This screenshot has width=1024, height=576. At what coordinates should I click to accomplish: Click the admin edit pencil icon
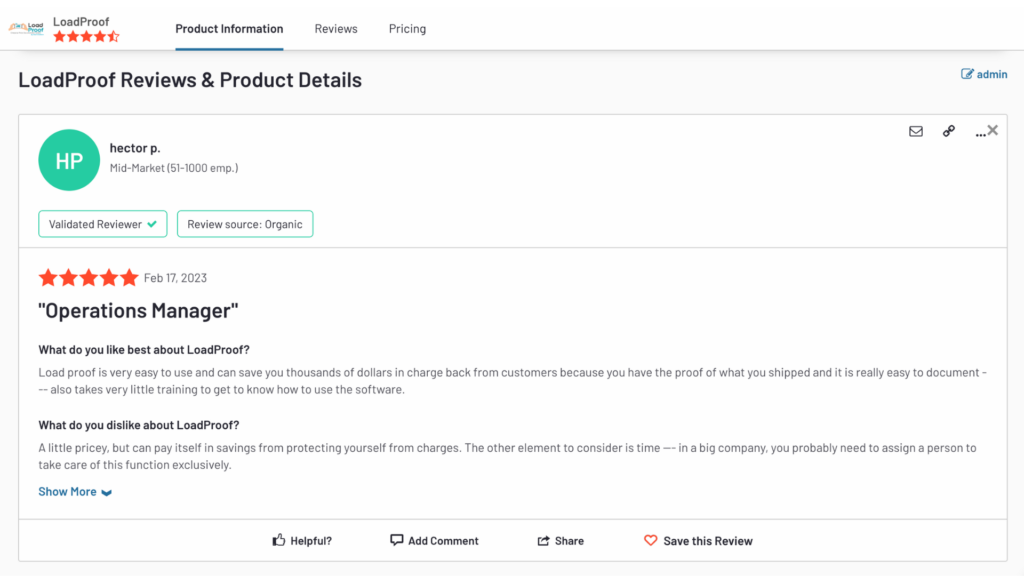click(x=967, y=74)
